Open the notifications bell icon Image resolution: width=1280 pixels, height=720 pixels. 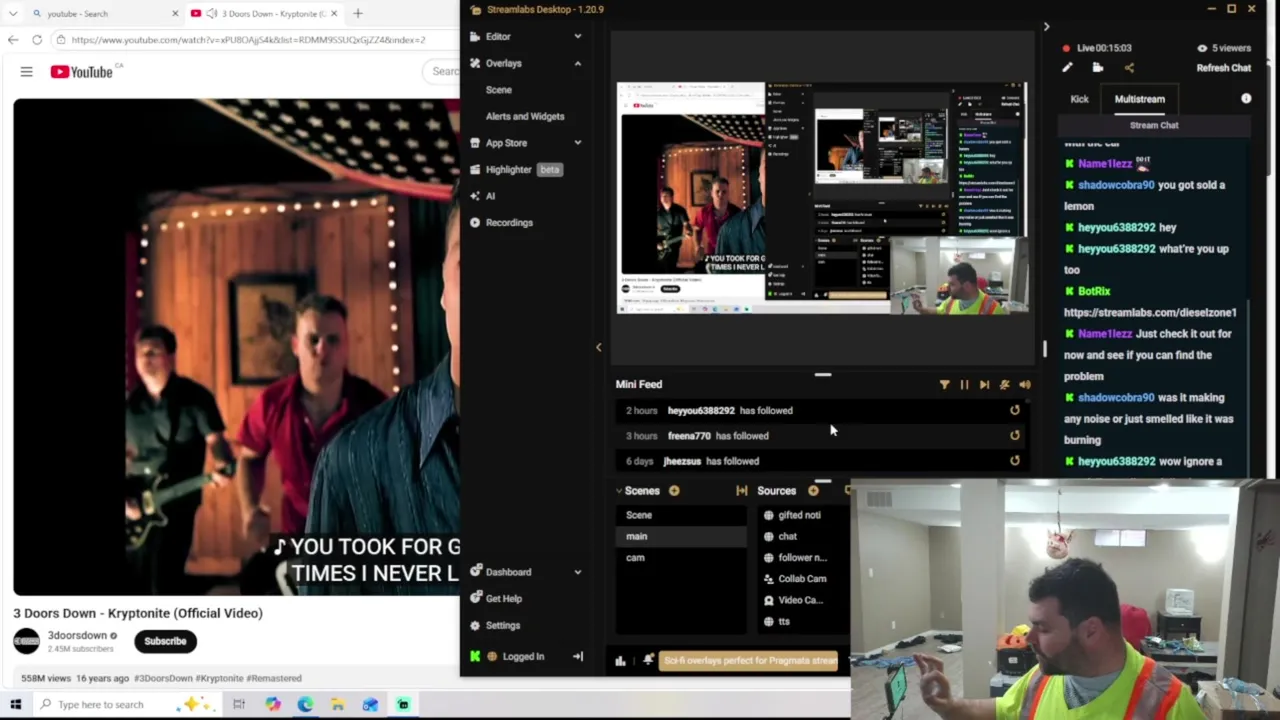pyautogui.click(x=648, y=660)
